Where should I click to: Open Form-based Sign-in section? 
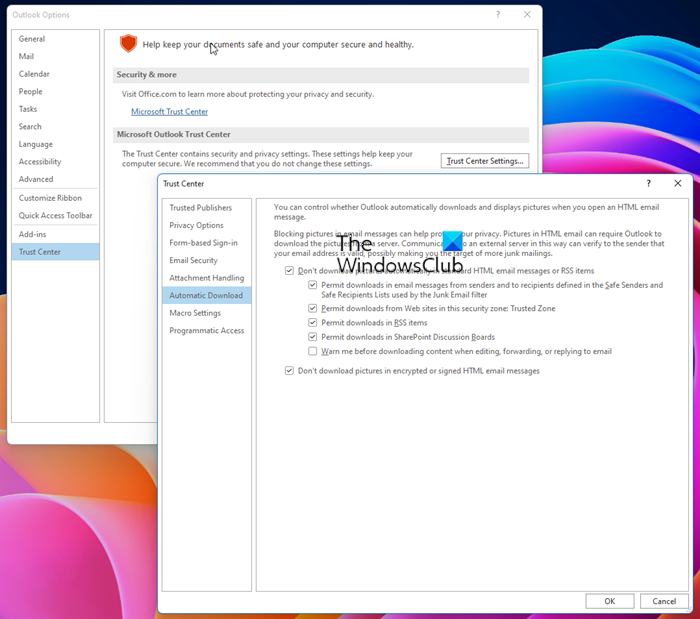tap(207, 243)
